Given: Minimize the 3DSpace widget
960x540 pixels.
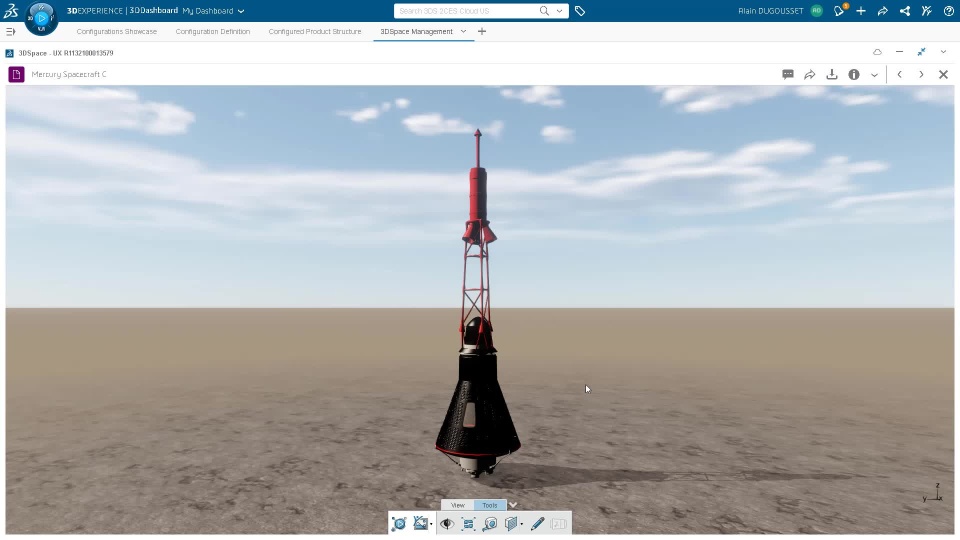Looking at the screenshot, I should 899,52.
